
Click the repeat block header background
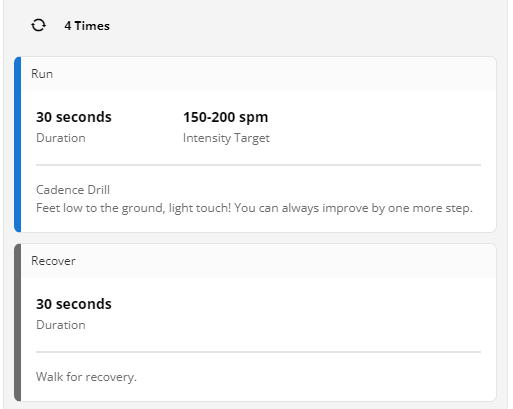300,26
